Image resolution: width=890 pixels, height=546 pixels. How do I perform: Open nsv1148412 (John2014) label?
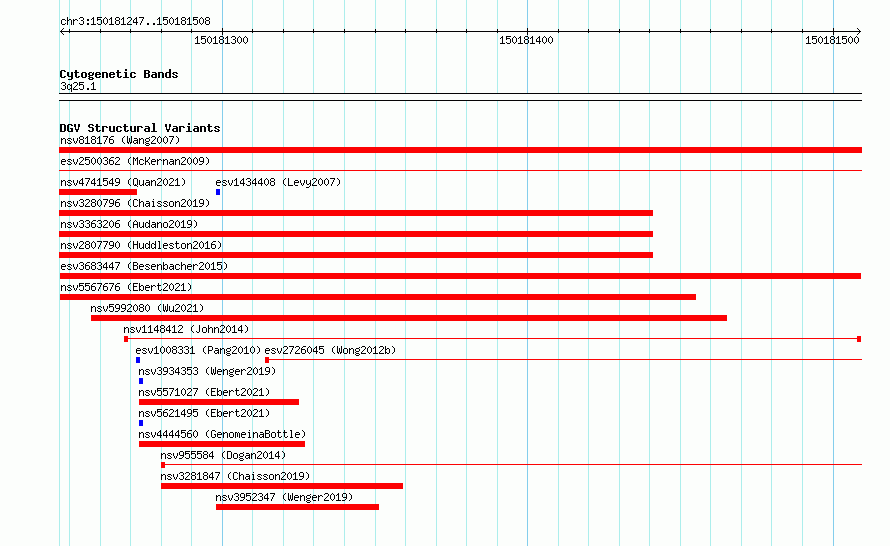tap(186, 329)
